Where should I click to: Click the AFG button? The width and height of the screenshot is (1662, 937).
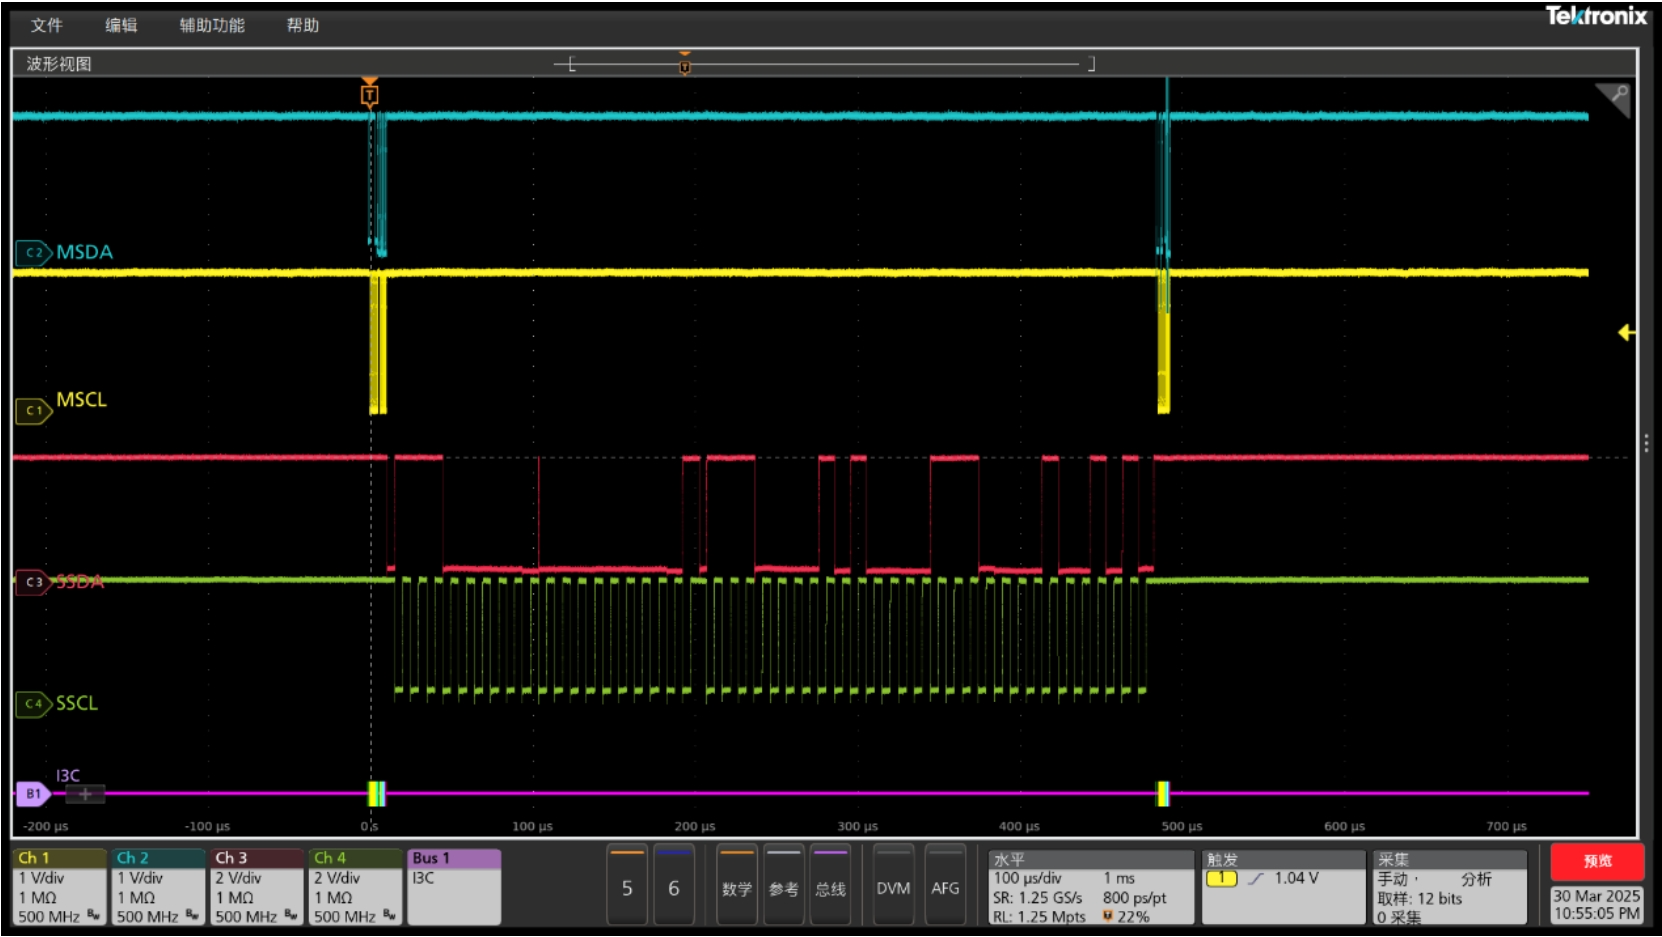tap(945, 887)
